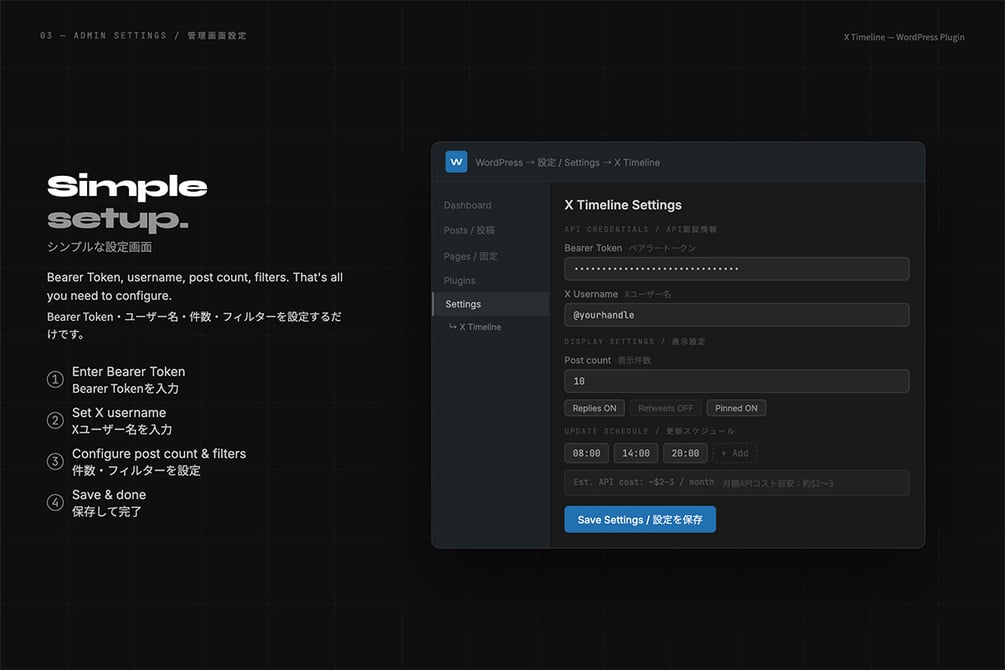Click Save Settings / 設定を保存 button
This screenshot has width=1005, height=670.
(640, 519)
